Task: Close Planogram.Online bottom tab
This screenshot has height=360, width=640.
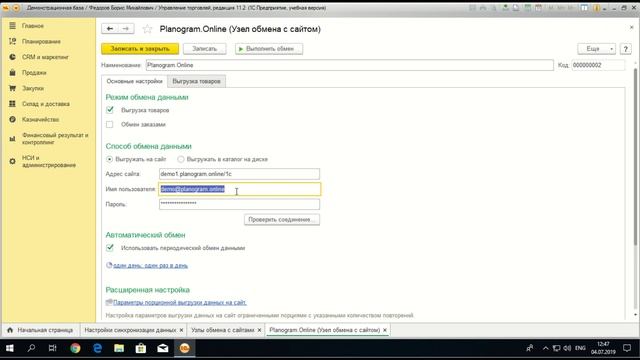Action: 384,330
